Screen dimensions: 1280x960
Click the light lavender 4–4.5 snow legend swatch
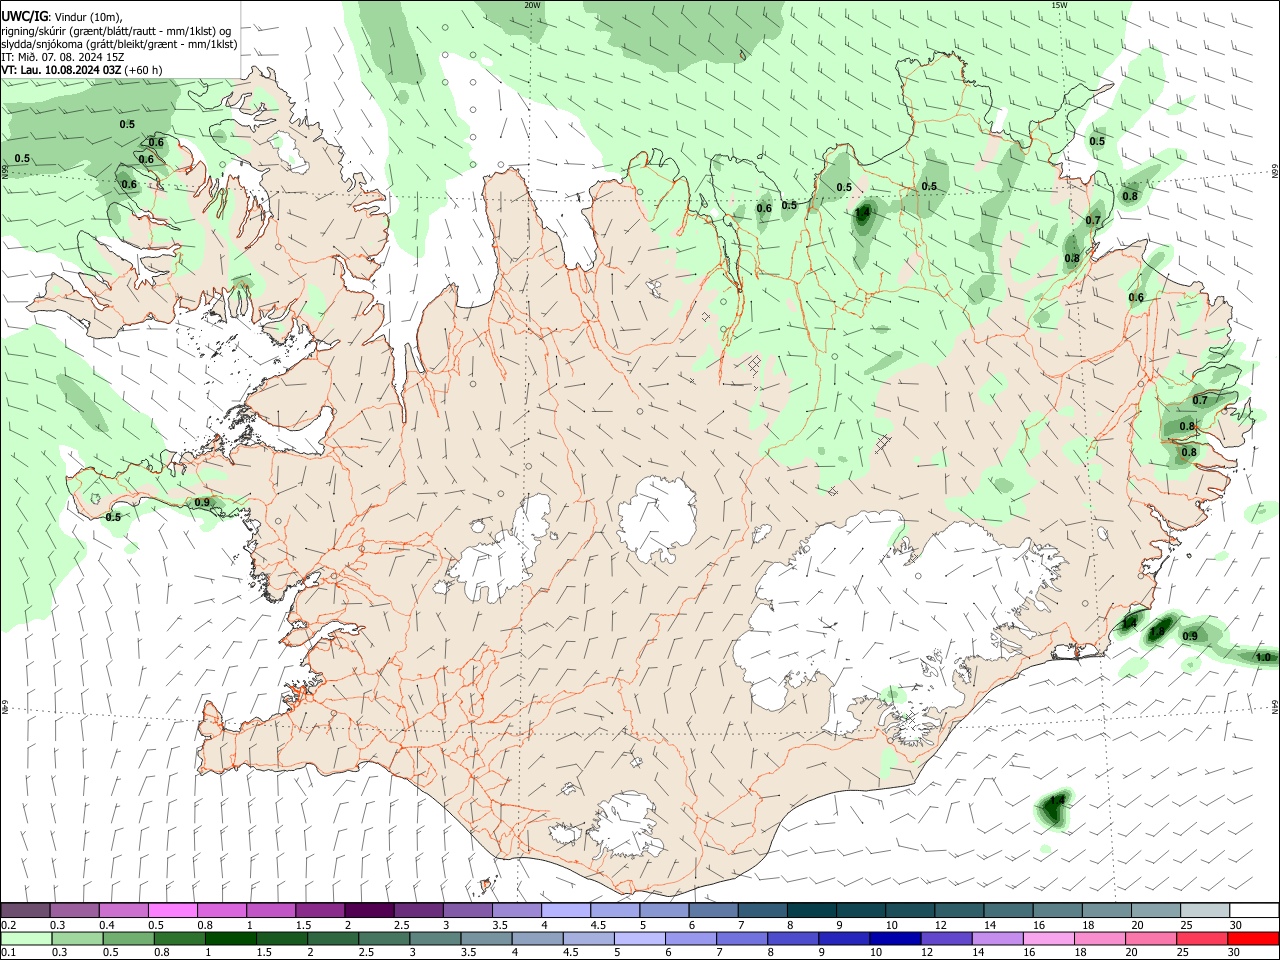tap(566, 910)
